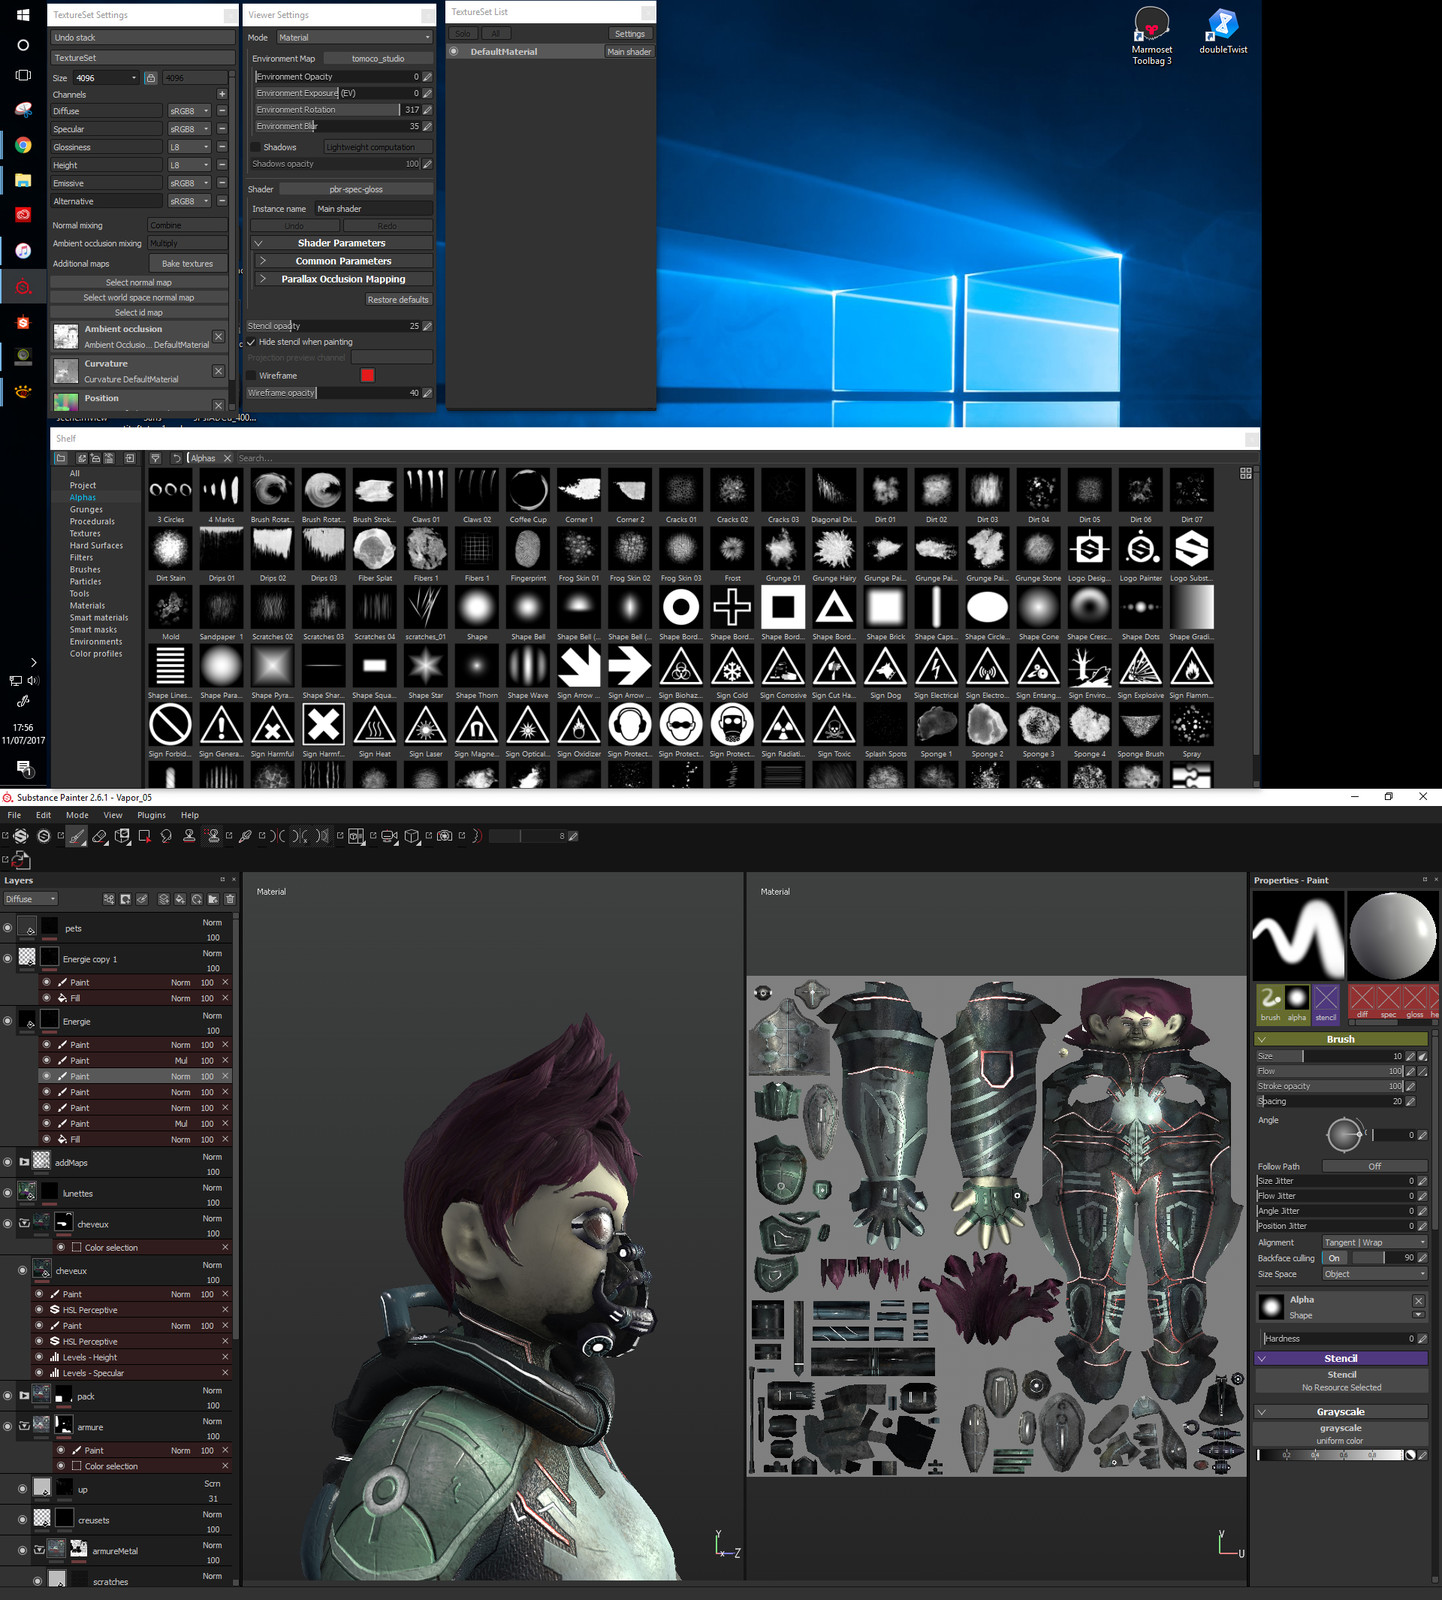Collapse the Brush properties section
This screenshot has width=1442, height=1600.
coord(1341,1039)
